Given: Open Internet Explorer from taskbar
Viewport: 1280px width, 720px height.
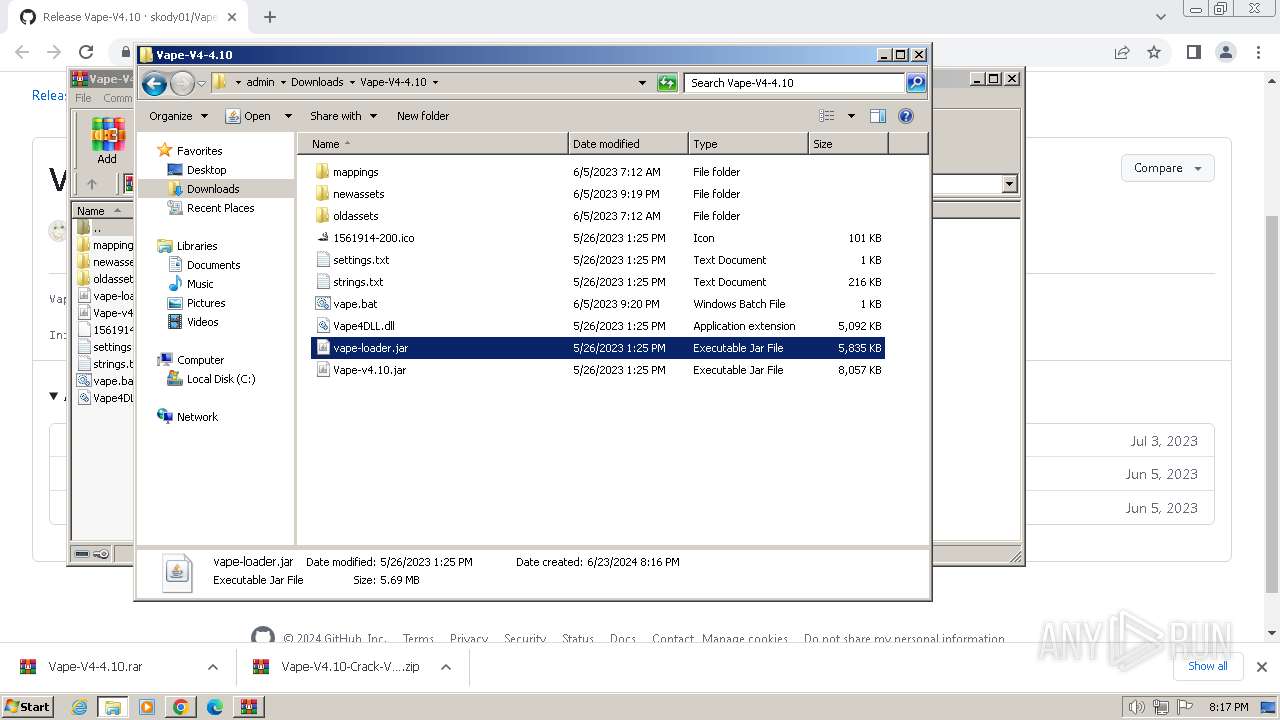Looking at the screenshot, I should point(79,707).
